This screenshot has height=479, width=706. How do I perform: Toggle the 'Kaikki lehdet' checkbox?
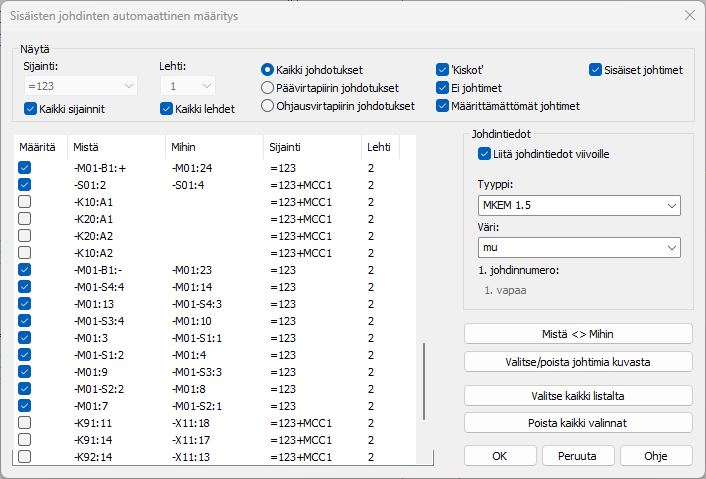(x=167, y=108)
